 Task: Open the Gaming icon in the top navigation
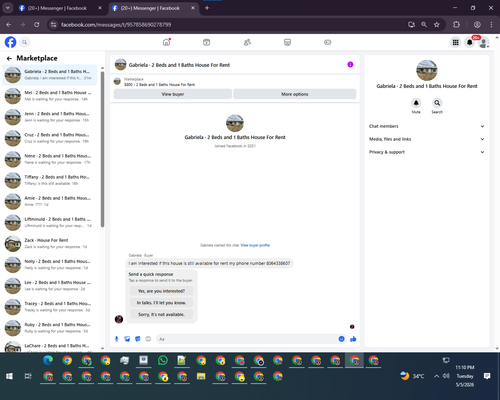(328, 42)
